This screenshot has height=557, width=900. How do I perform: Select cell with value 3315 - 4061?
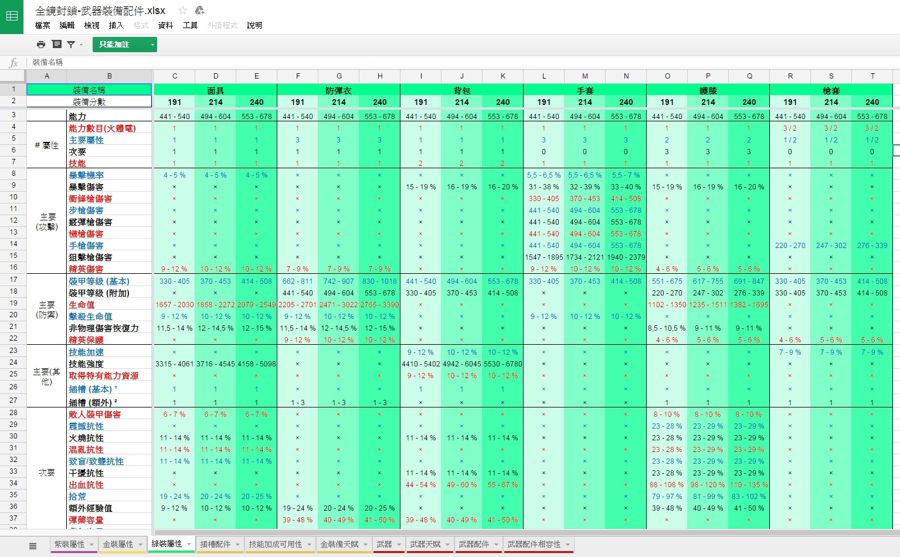[x=174, y=364]
